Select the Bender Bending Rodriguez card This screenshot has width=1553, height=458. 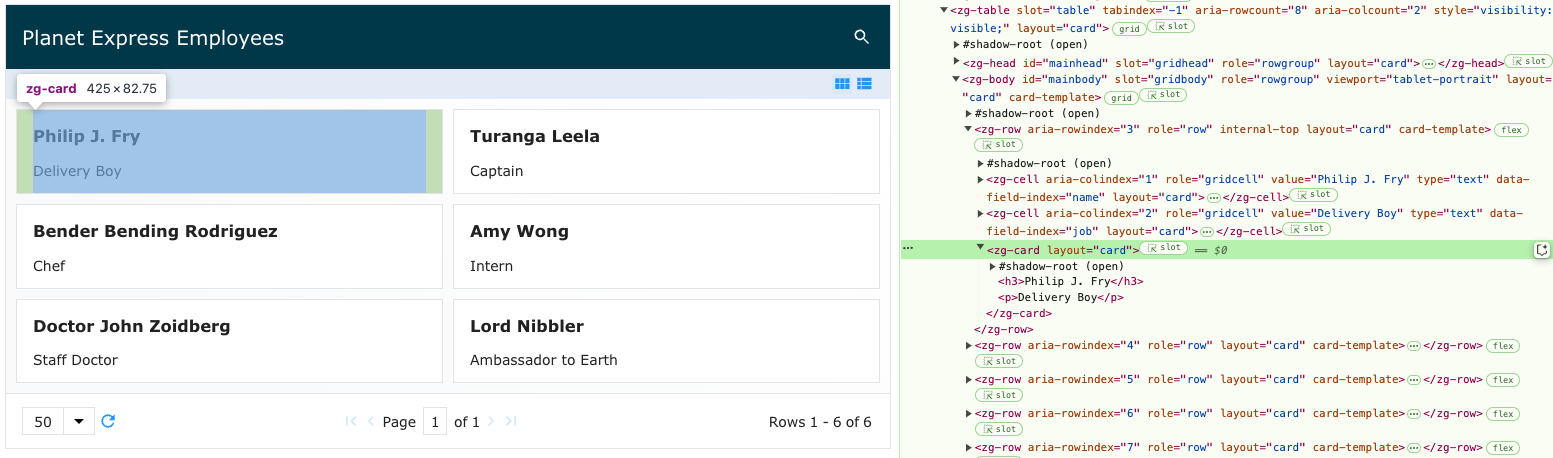[229, 246]
